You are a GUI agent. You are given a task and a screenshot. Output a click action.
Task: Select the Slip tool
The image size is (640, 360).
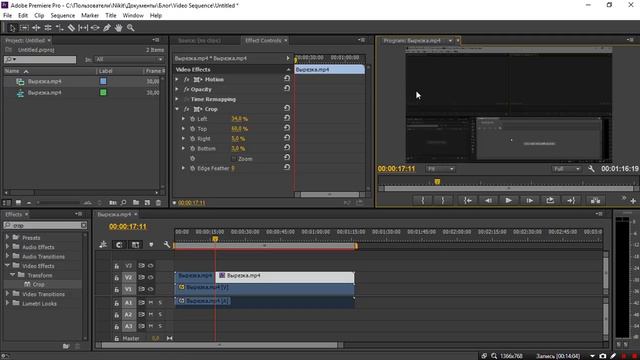click(83, 28)
